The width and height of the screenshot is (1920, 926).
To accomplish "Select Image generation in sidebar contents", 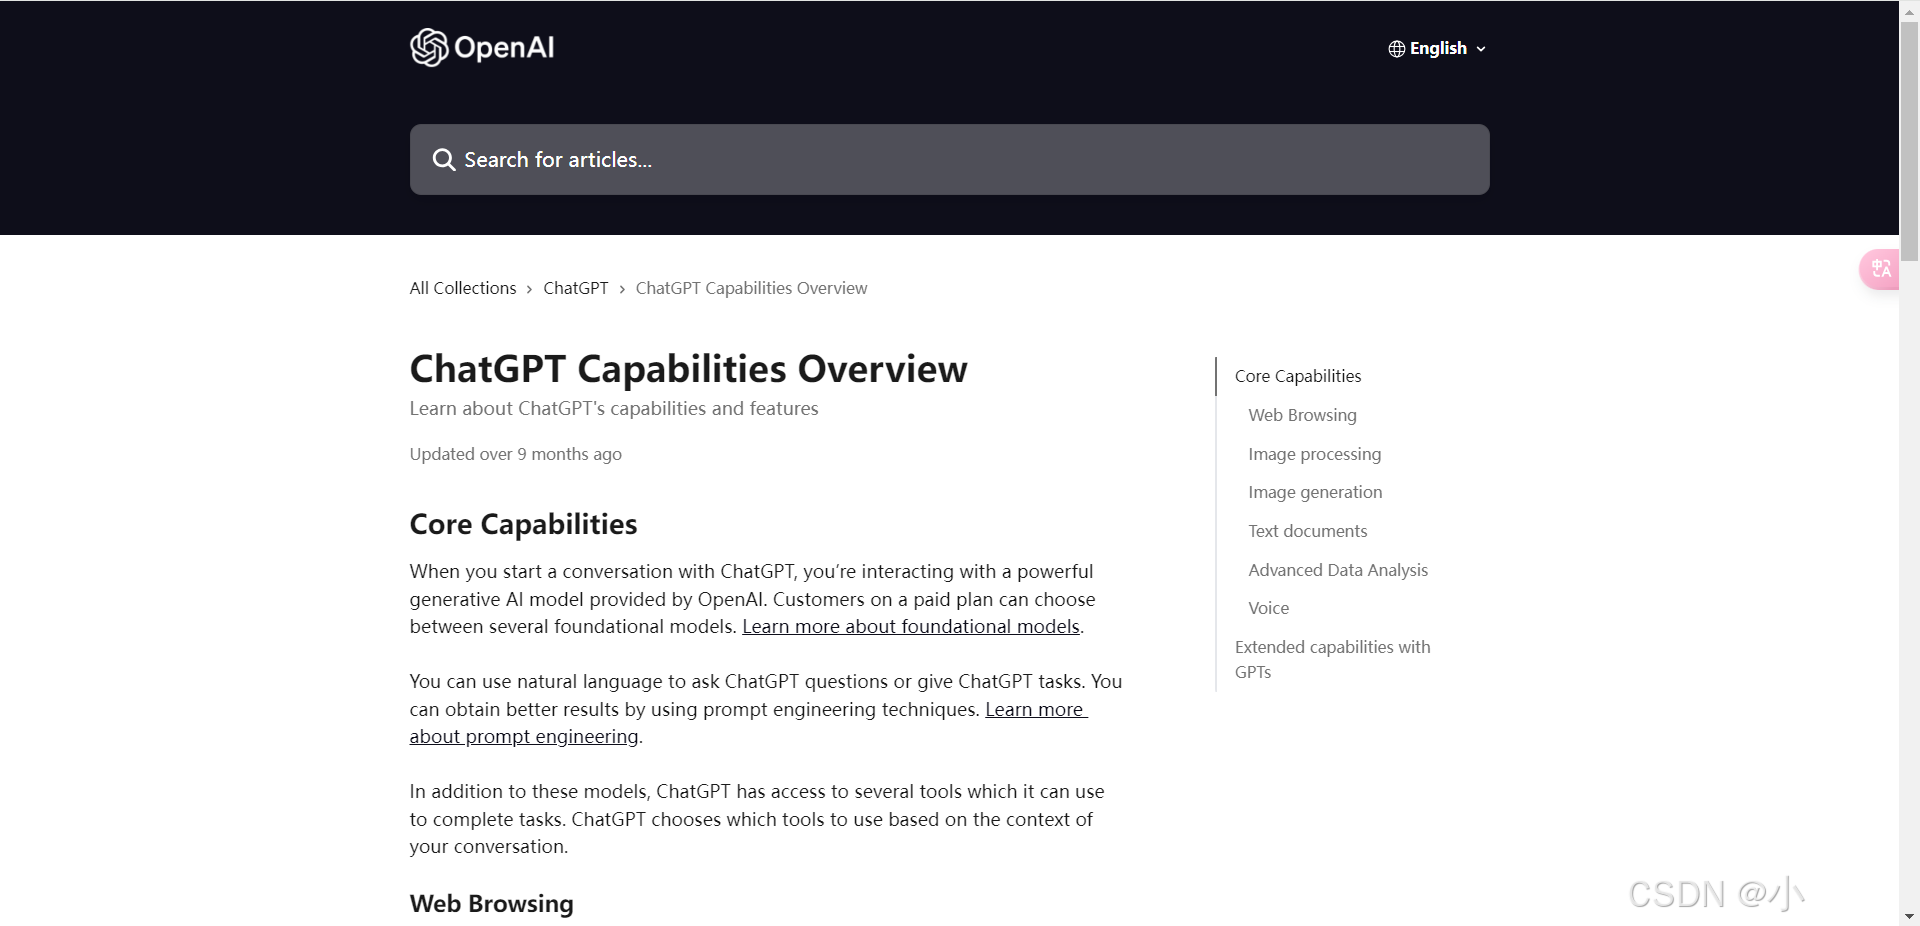I will [x=1315, y=492].
